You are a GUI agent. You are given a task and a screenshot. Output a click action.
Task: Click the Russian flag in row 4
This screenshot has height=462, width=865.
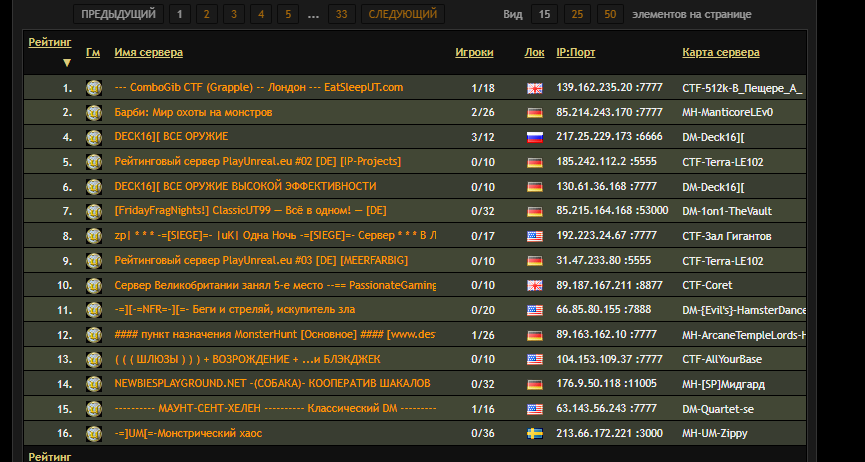(535, 137)
